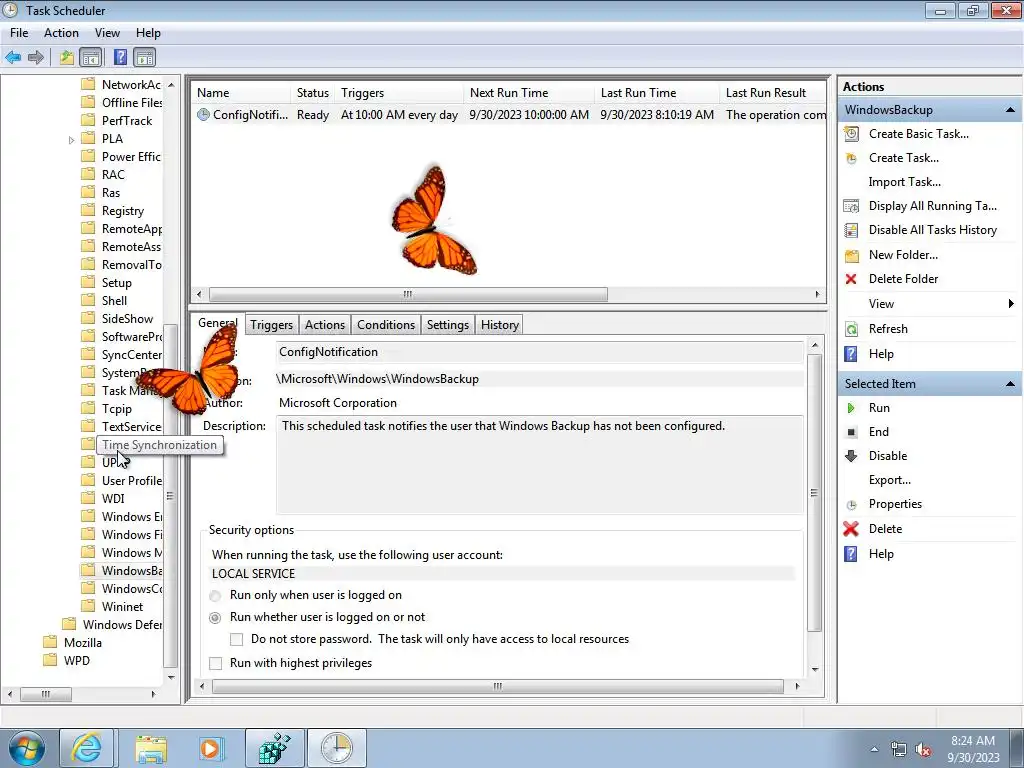Sort by Next Run Time column header

point(529,93)
